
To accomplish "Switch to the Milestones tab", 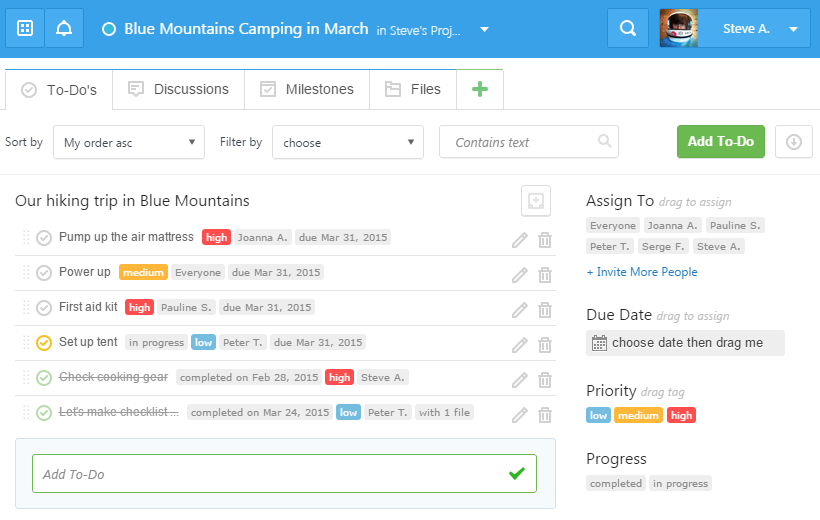I will click(307, 89).
